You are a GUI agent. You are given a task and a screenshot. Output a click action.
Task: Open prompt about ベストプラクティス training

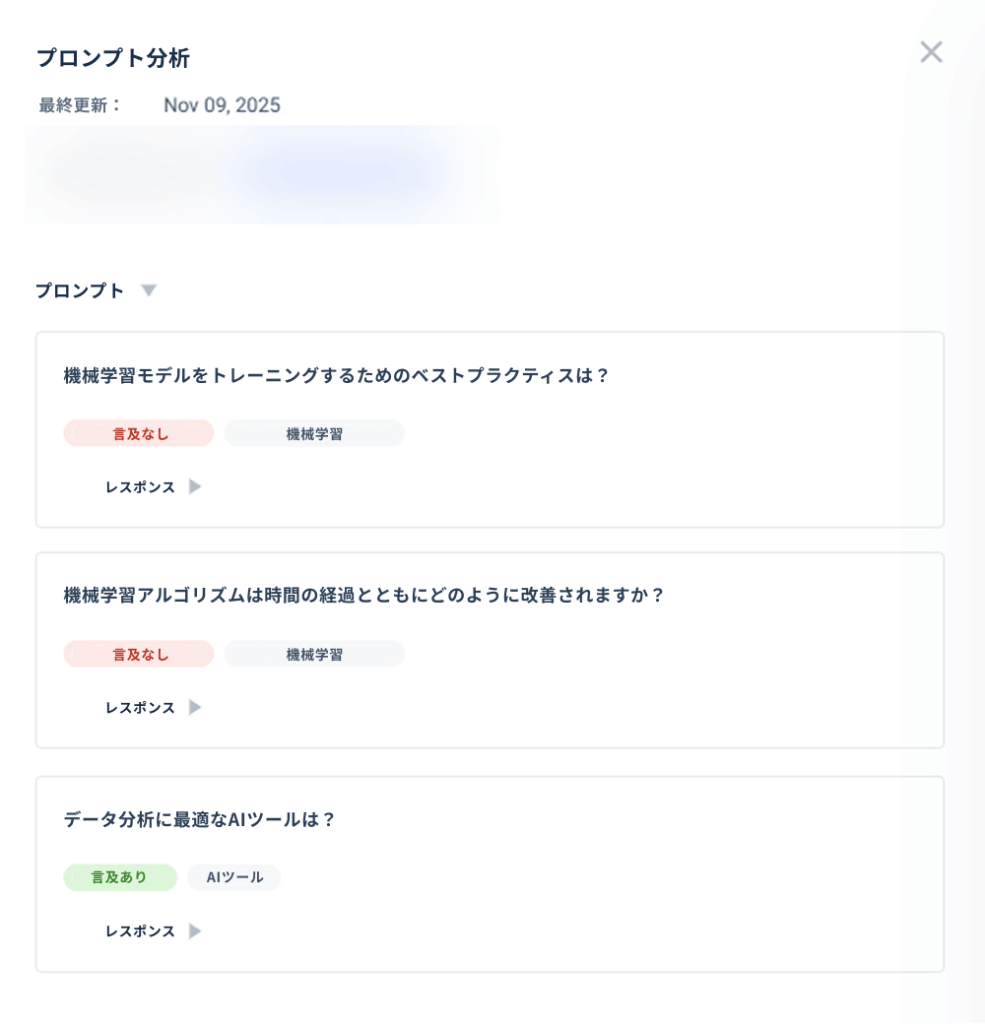click(x=336, y=376)
